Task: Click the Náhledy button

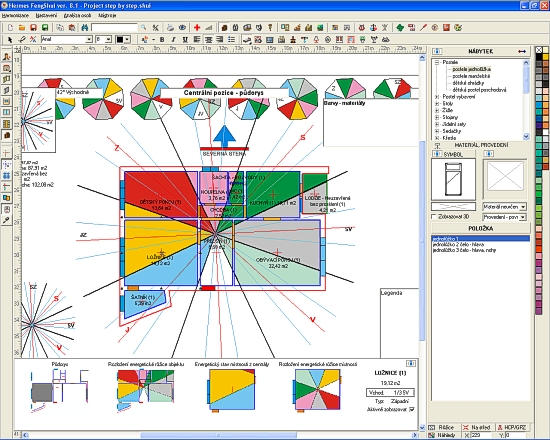Action: pyautogui.click(x=444, y=435)
